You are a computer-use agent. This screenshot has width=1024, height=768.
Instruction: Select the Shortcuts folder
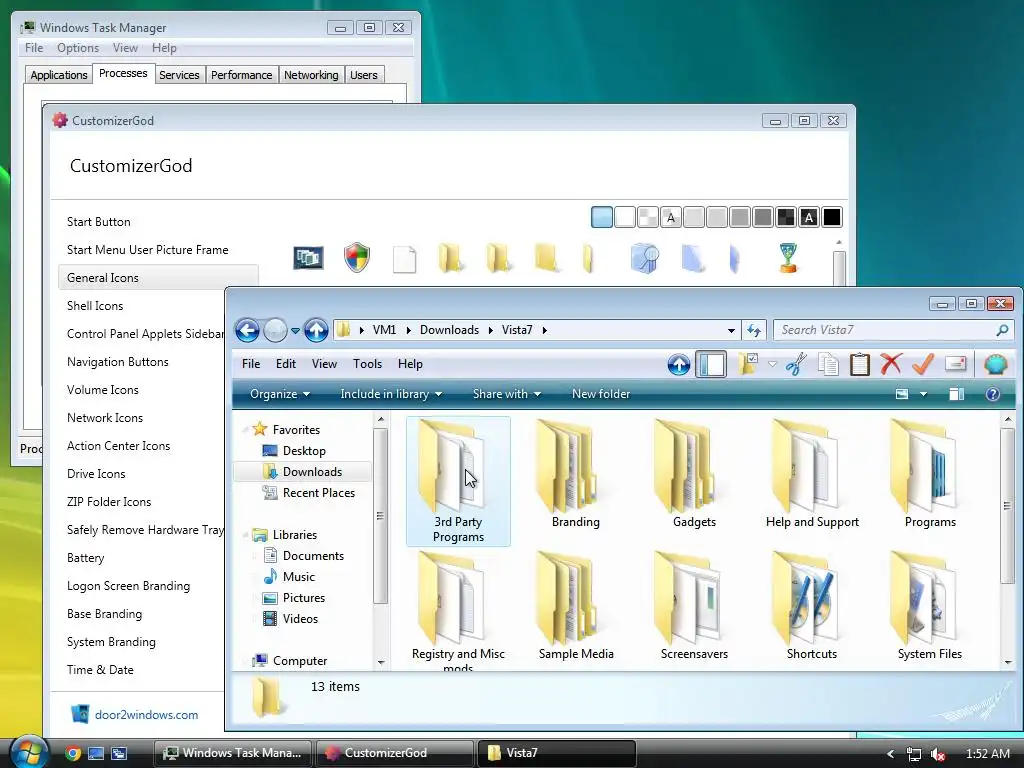tap(812, 606)
